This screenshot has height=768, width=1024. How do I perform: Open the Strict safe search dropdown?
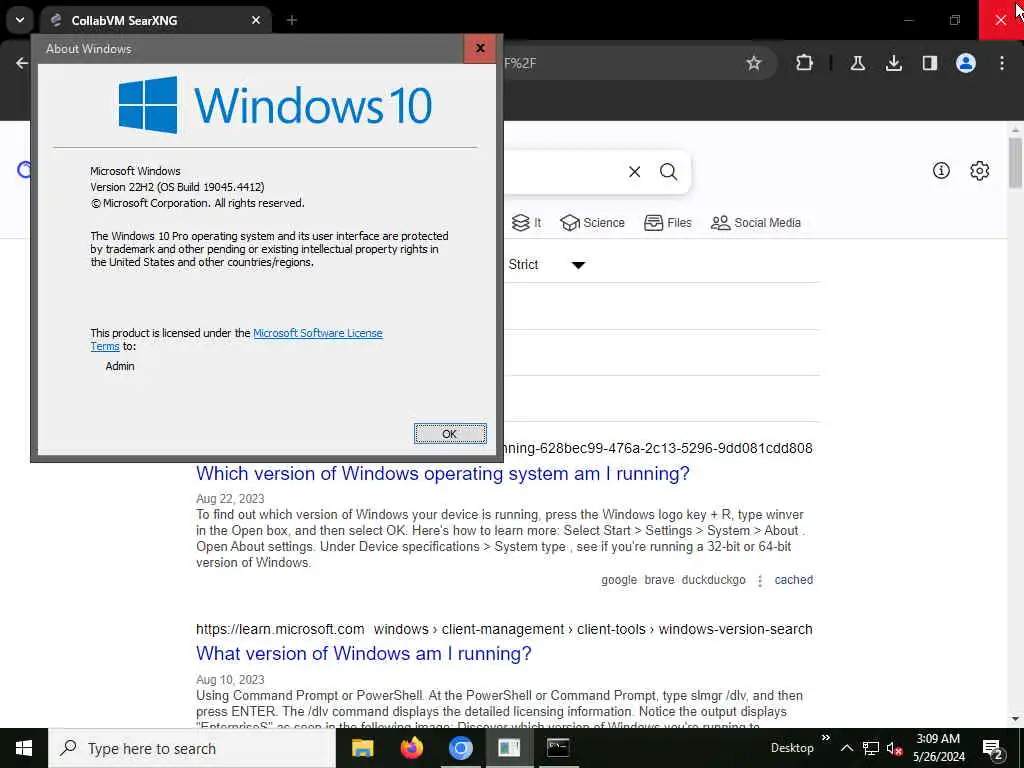pos(547,264)
